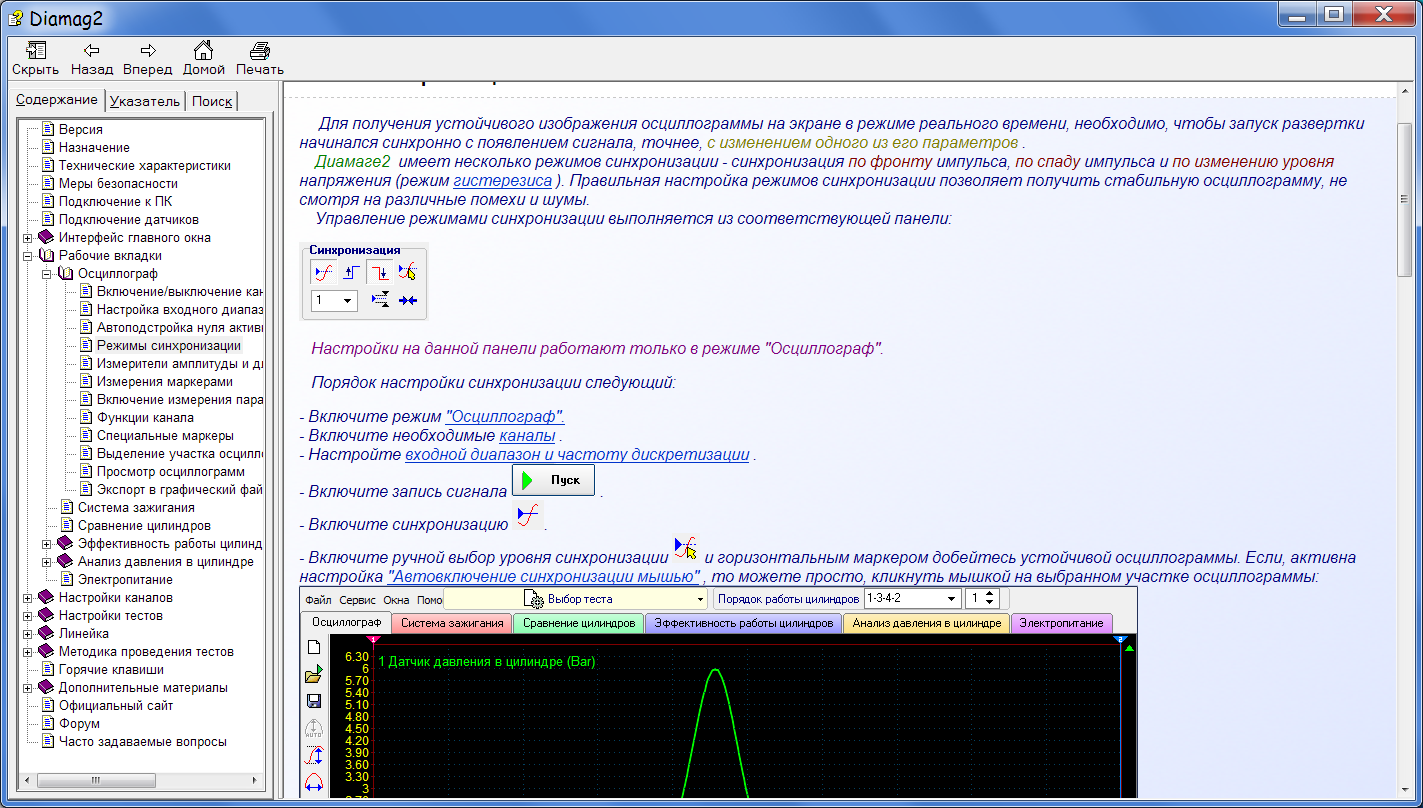This screenshot has width=1423, height=808.
Task: Open the Домой home page icon
Action: point(203,51)
